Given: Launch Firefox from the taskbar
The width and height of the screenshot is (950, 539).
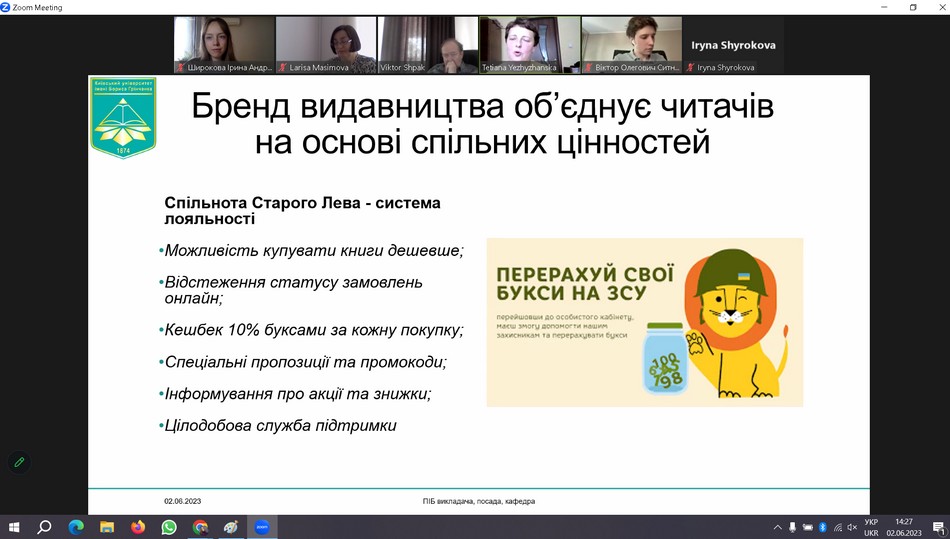Looking at the screenshot, I should coord(138,527).
